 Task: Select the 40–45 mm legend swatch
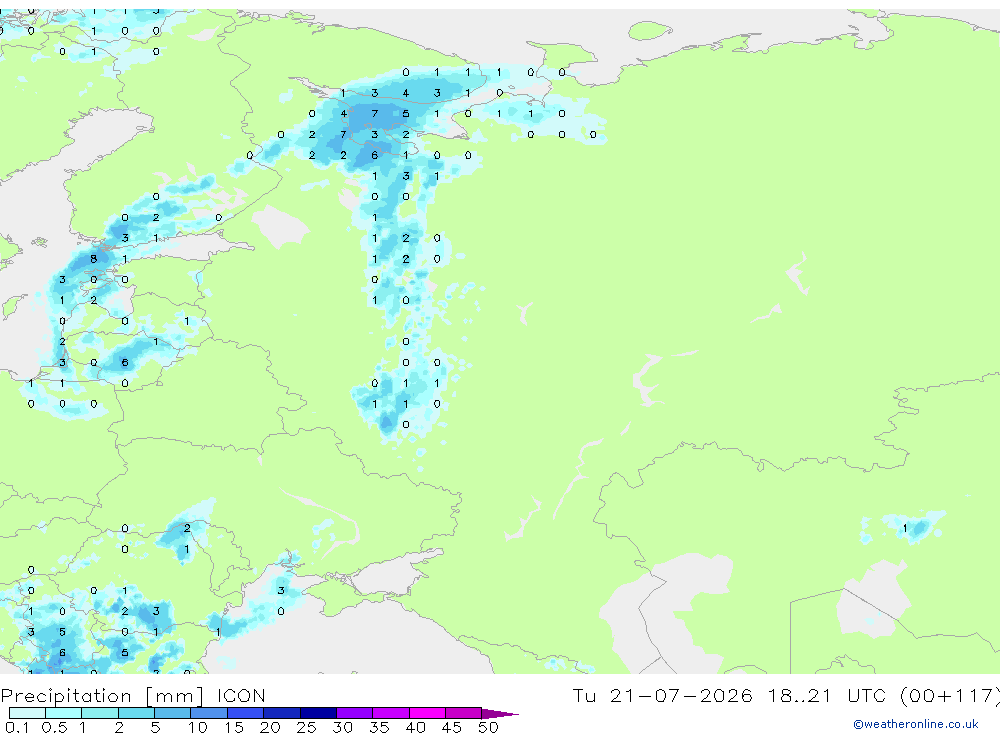[x=427, y=713]
